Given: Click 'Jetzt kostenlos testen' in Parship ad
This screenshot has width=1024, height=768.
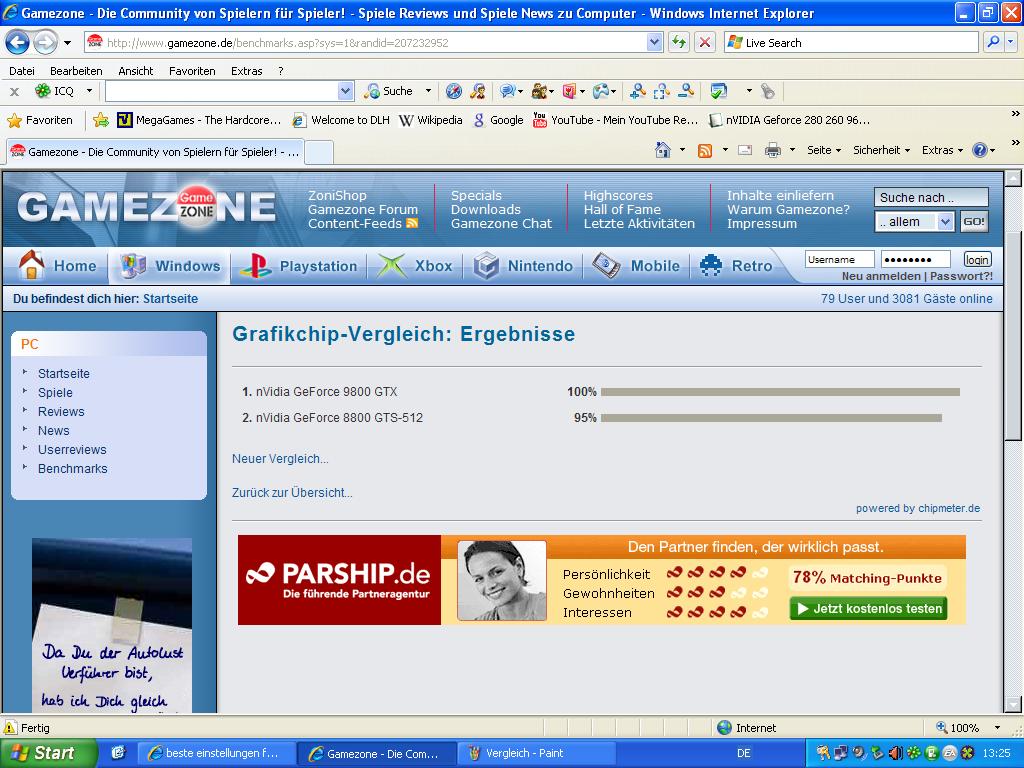Looking at the screenshot, I should pyautogui.click(x=868, y=609).
